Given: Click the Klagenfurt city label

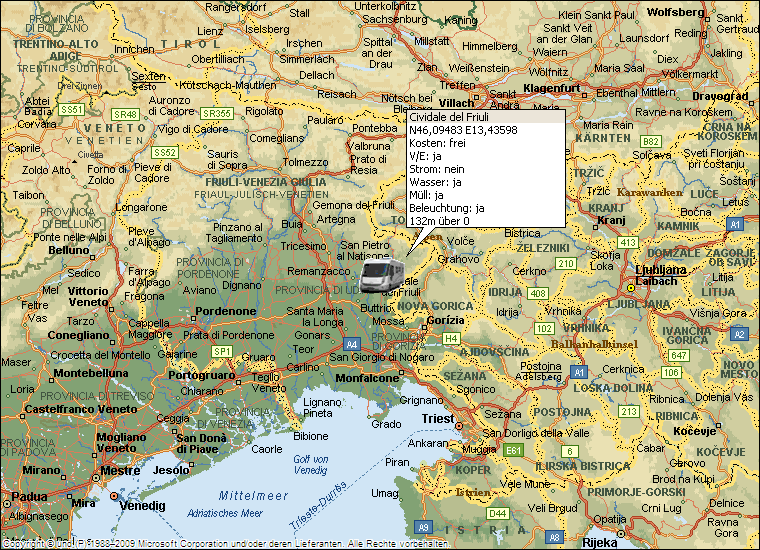Looking at the screenshot, I should coord(552,88).
